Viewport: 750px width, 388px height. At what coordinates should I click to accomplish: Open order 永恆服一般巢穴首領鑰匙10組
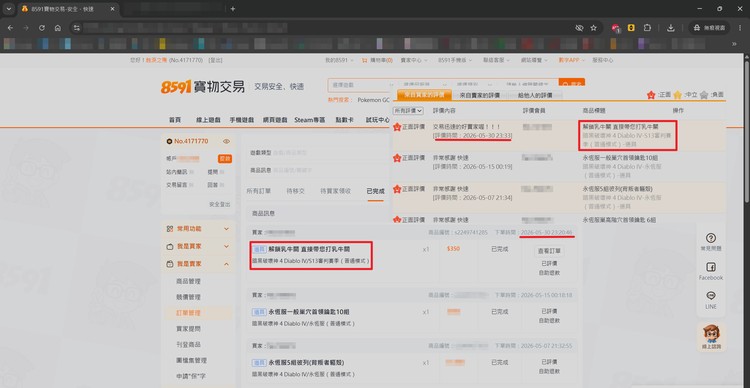pyautogui.click(x=309, y=312)
